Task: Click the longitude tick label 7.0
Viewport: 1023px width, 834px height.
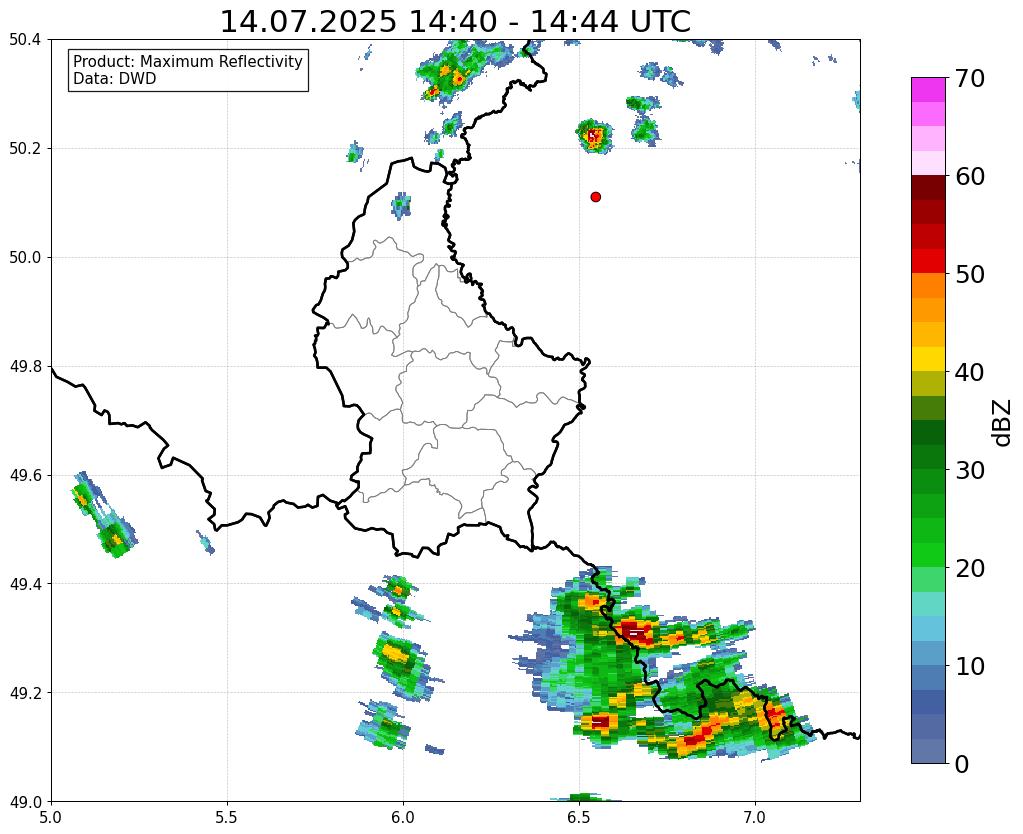Action: (x=755, y=817)
